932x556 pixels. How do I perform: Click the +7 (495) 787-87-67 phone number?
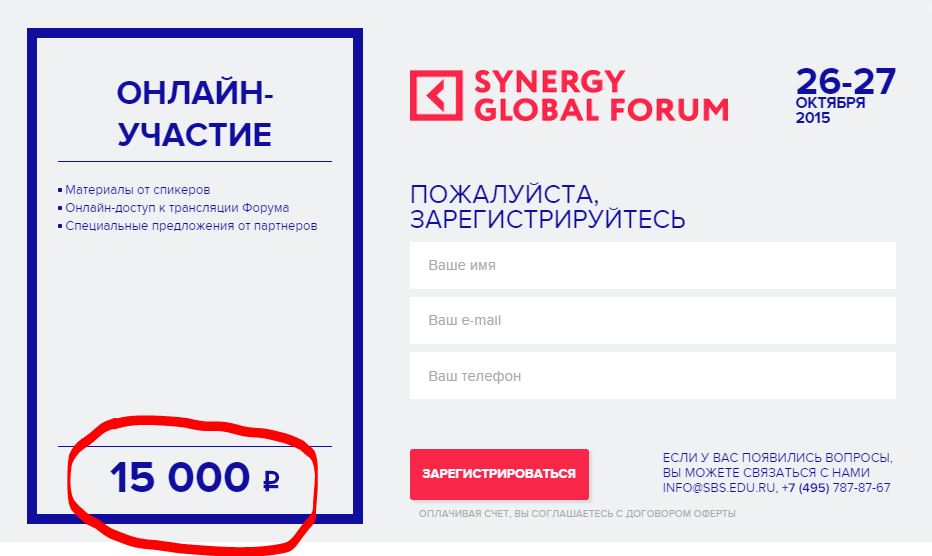(836, 488)
